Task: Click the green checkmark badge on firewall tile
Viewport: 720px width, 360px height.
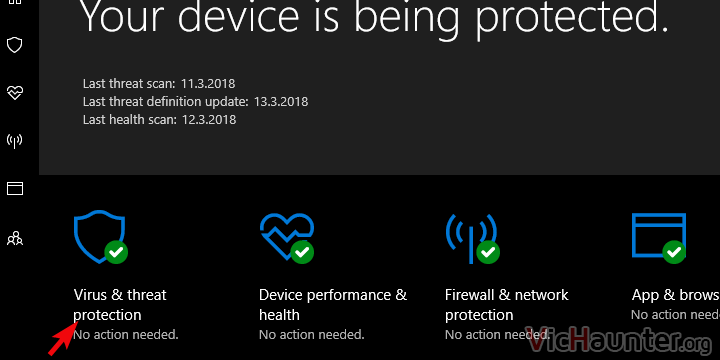Action: coord(488,252)
